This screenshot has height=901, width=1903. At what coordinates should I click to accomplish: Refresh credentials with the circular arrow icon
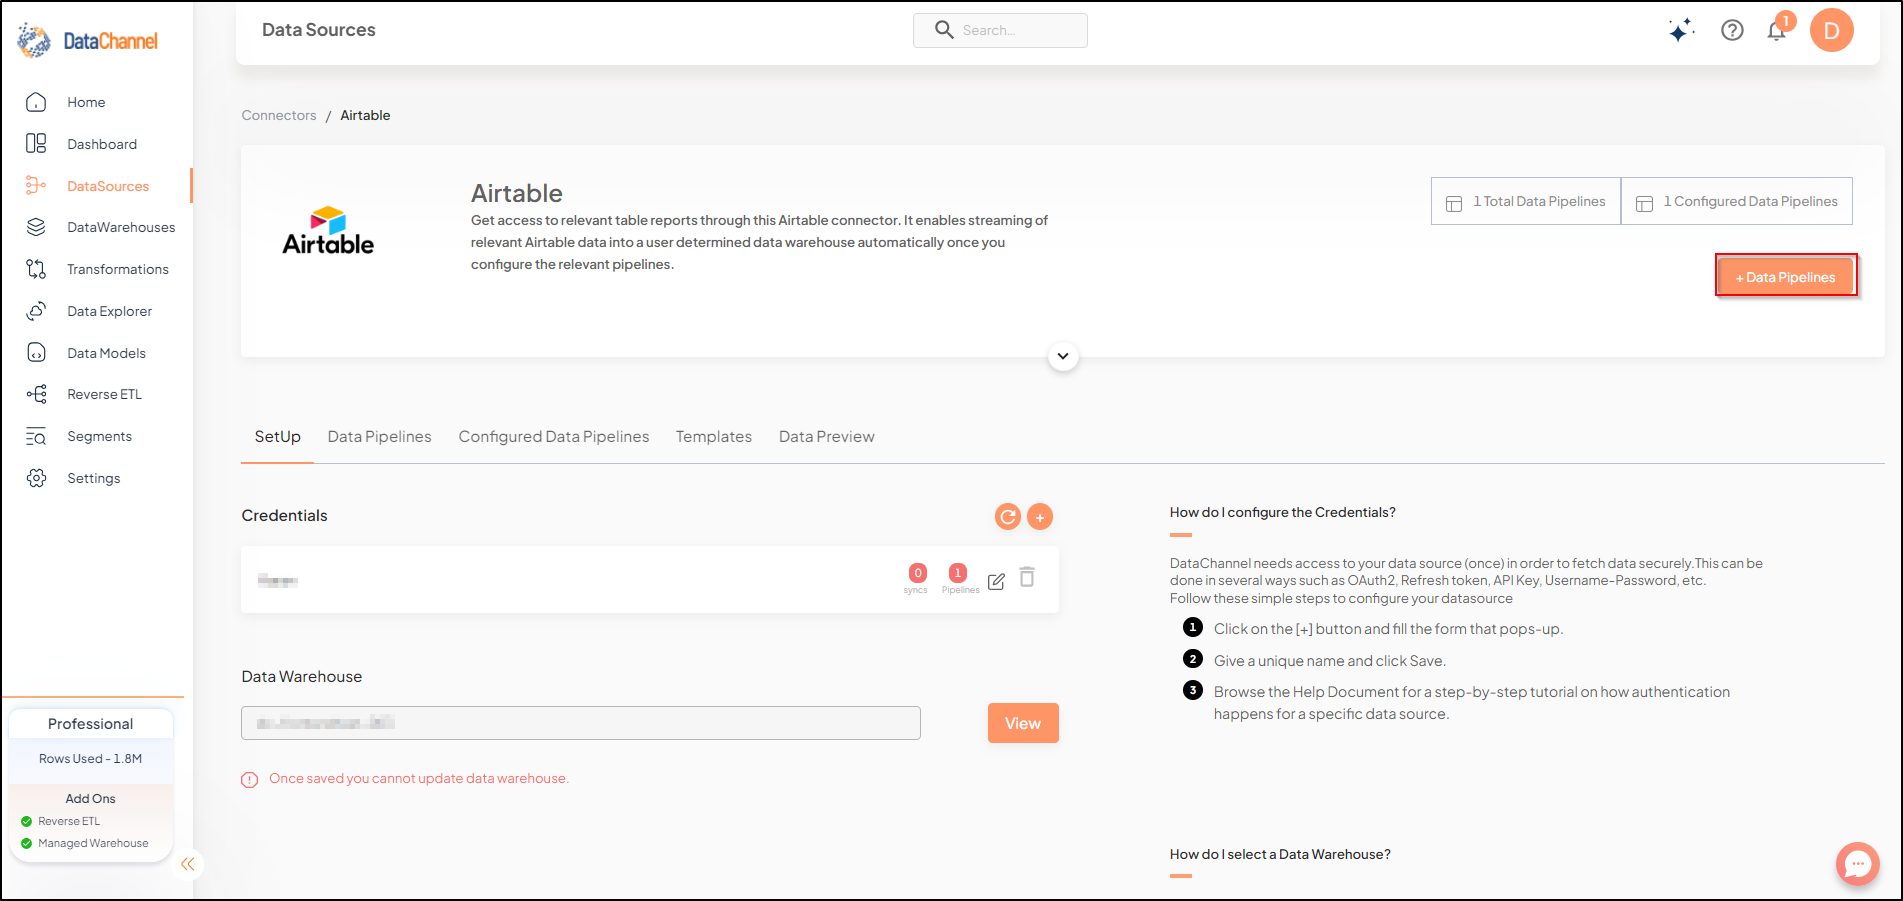(x=1008, y=516)
